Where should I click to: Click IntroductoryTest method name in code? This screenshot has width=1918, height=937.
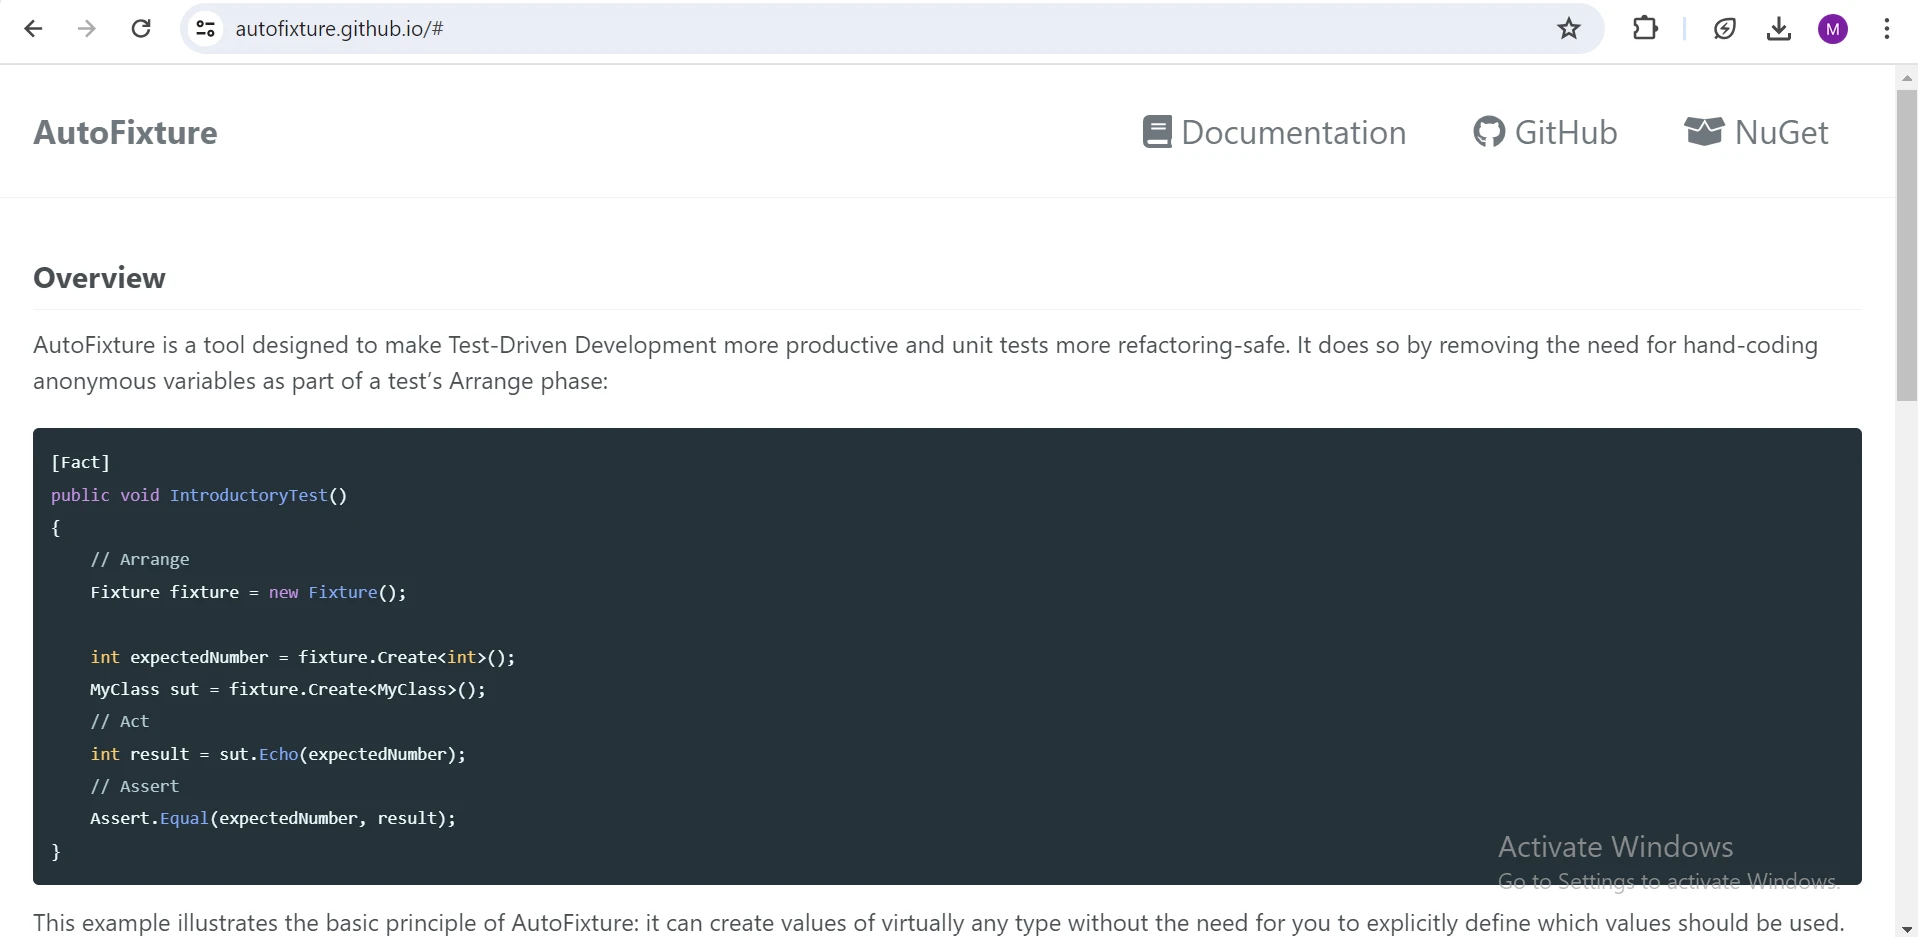click(x=248, y=495)
